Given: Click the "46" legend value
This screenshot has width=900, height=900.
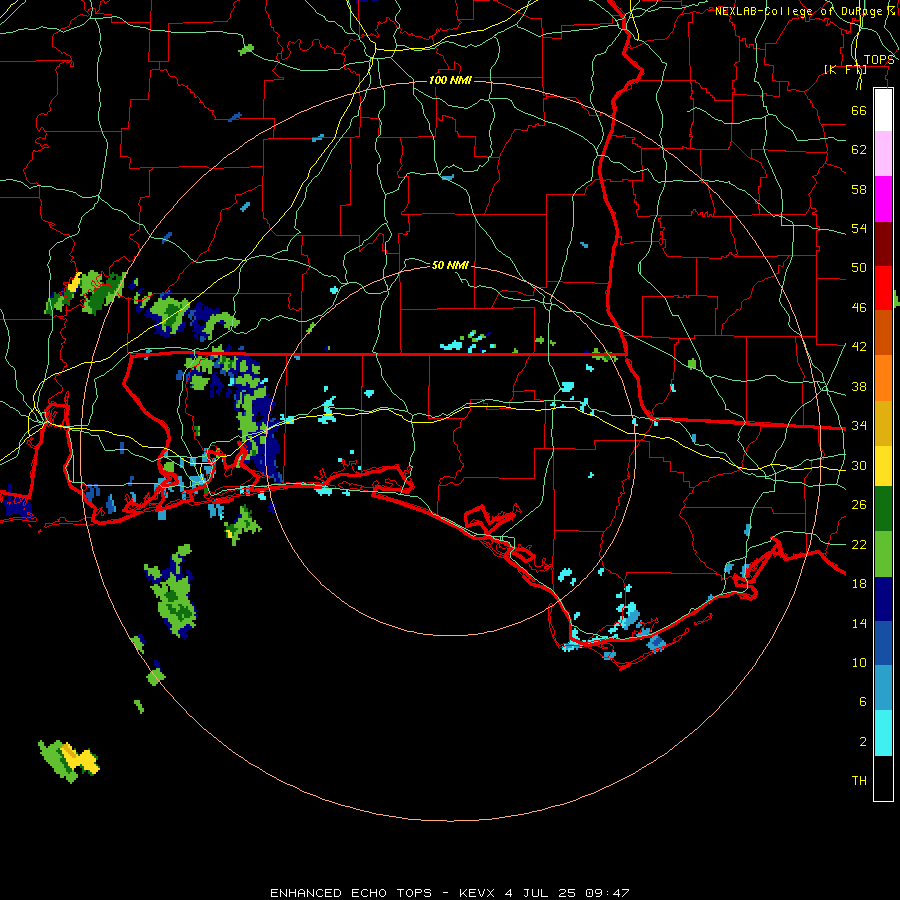Looking at the screenshot, I should coord(859,308).
